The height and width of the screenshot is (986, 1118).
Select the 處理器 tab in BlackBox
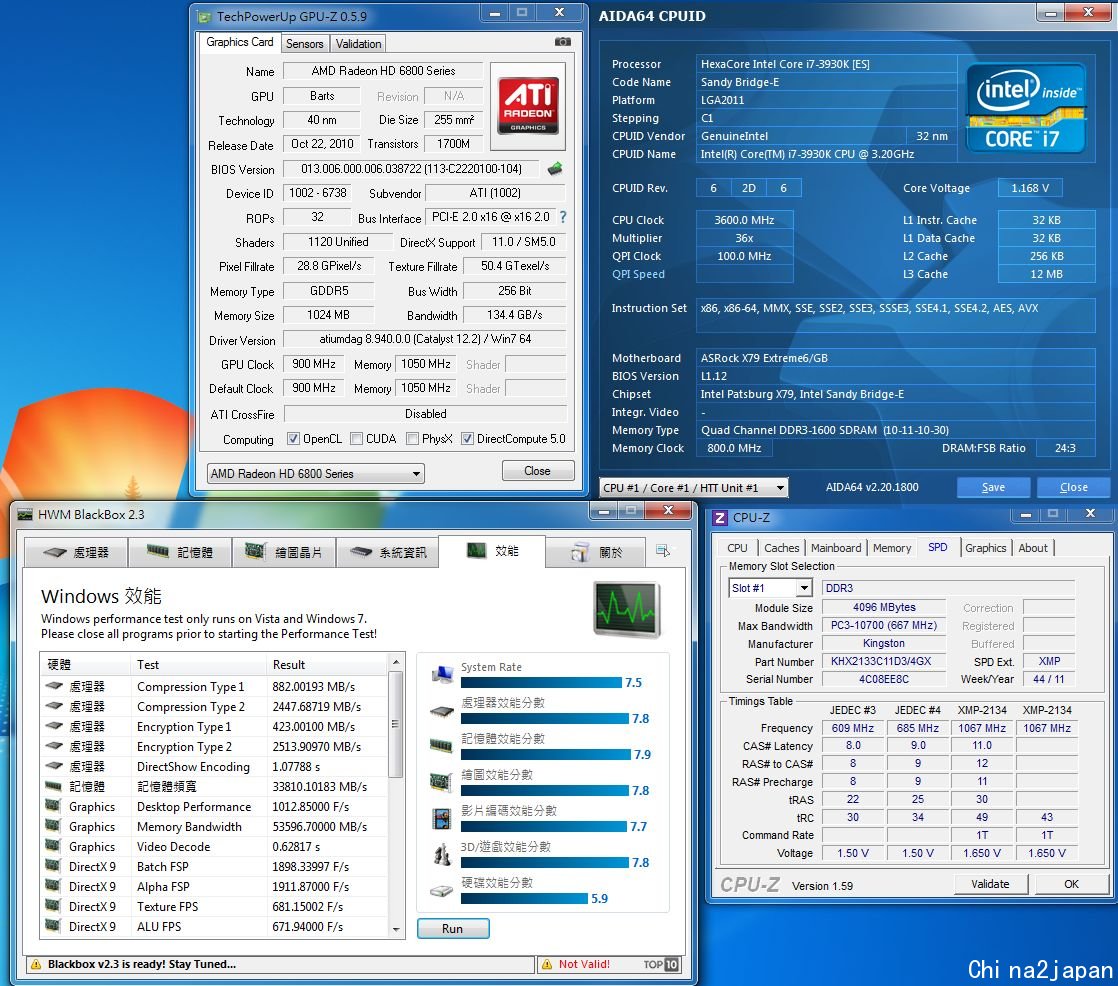(76, 553)
